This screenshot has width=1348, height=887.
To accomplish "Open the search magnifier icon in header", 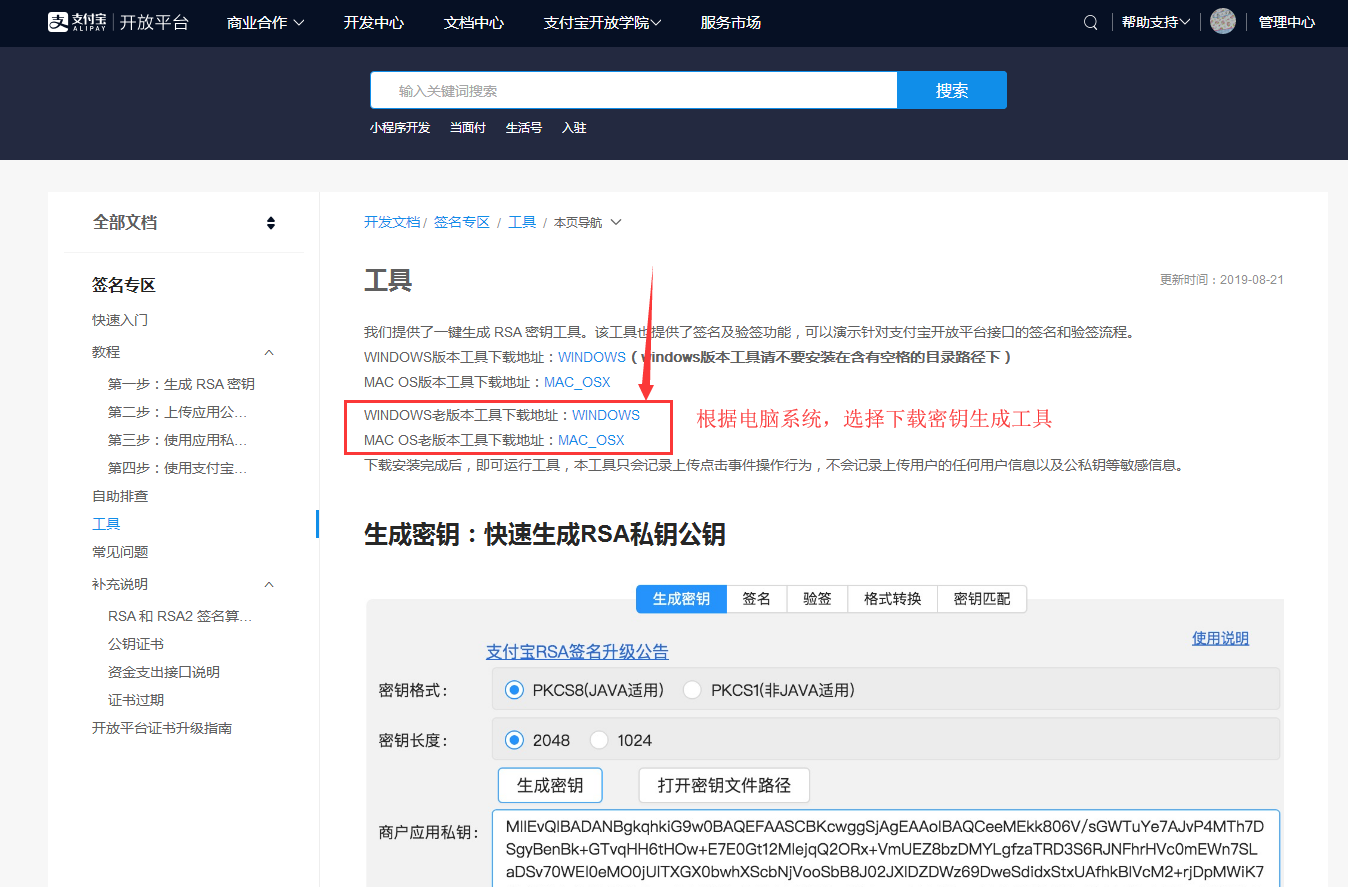I will click(x=1091, y=22).
